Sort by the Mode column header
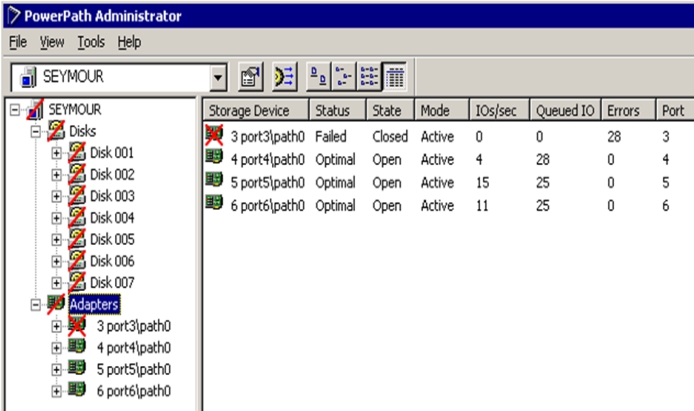This screenshot has width=694, height=411. [x=442, y=111]
